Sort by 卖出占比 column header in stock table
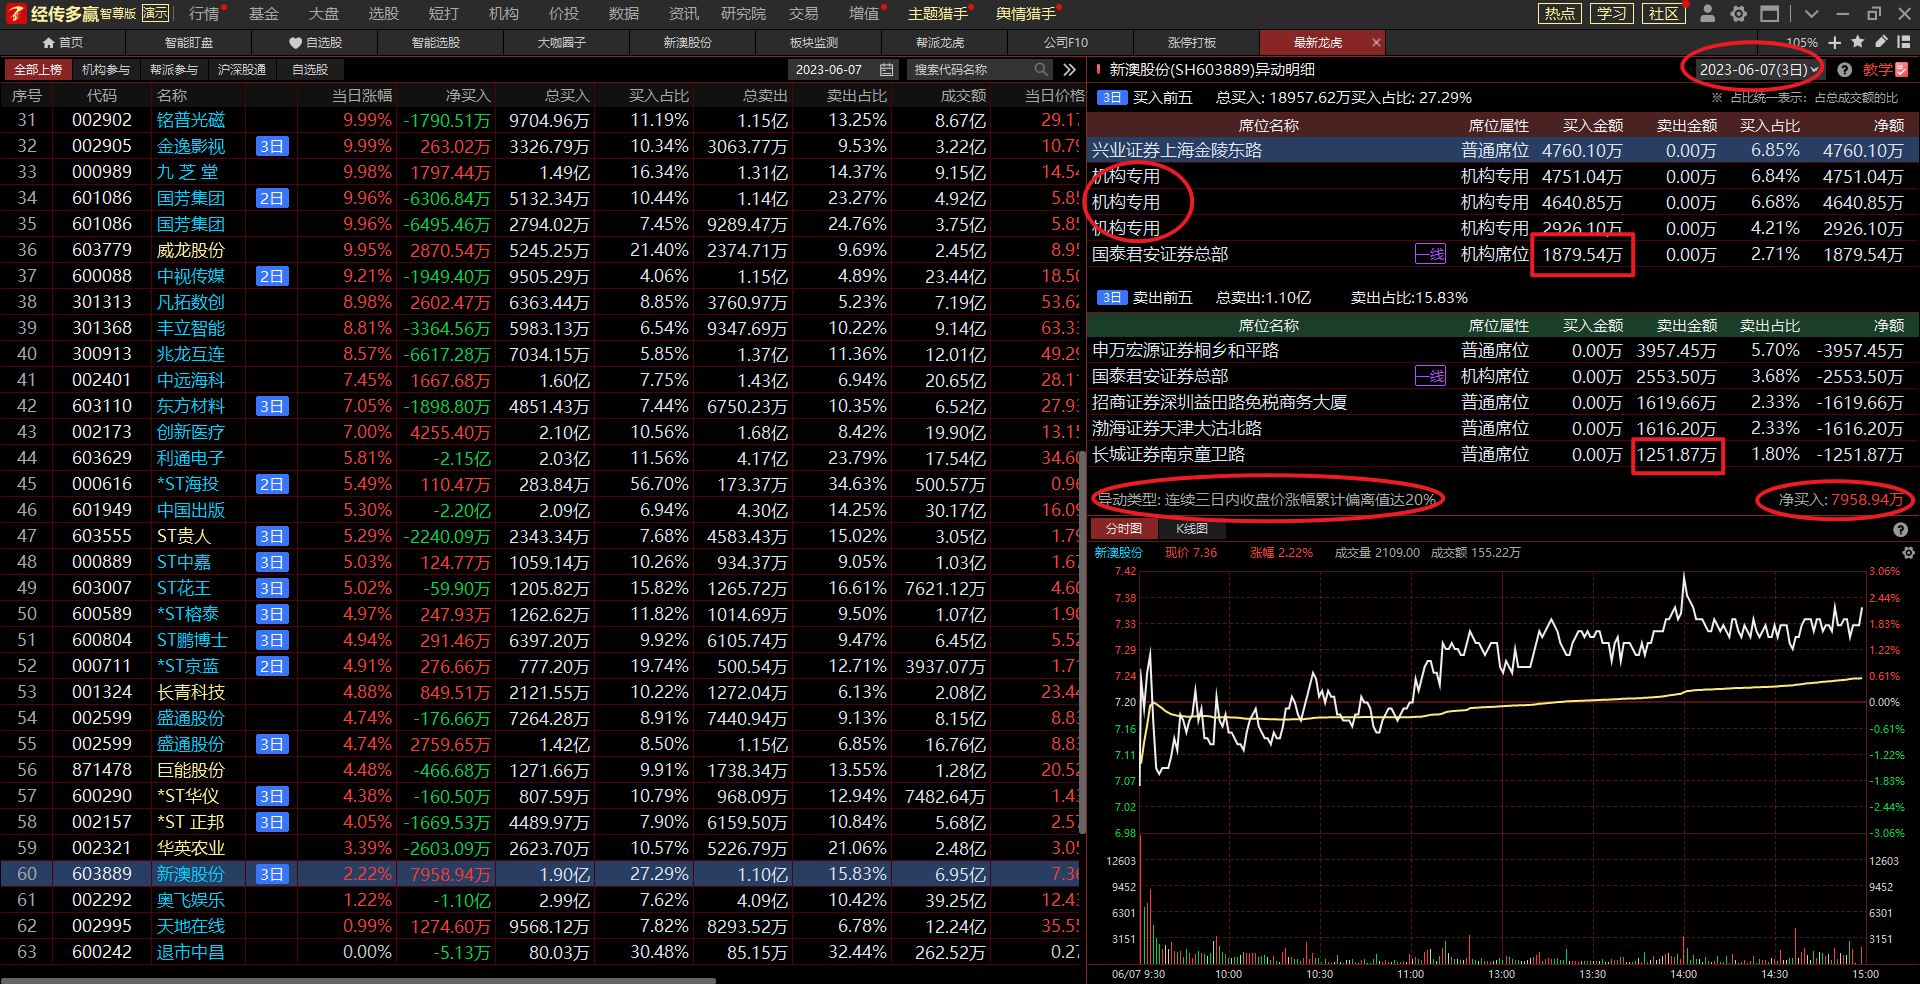The height and width of the screenshot is (984, 1920). coord(856,96)
